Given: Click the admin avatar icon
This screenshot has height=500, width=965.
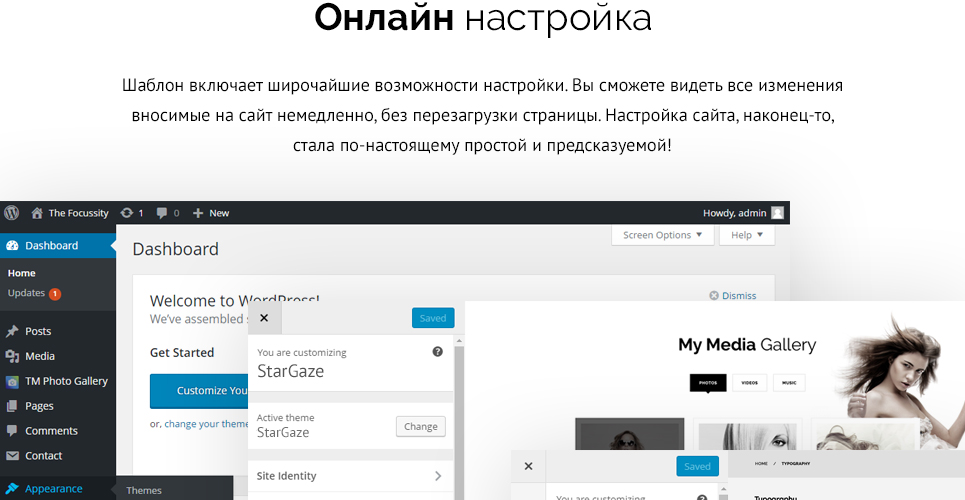Looking at the screenshot, I should tap(778, 213).
